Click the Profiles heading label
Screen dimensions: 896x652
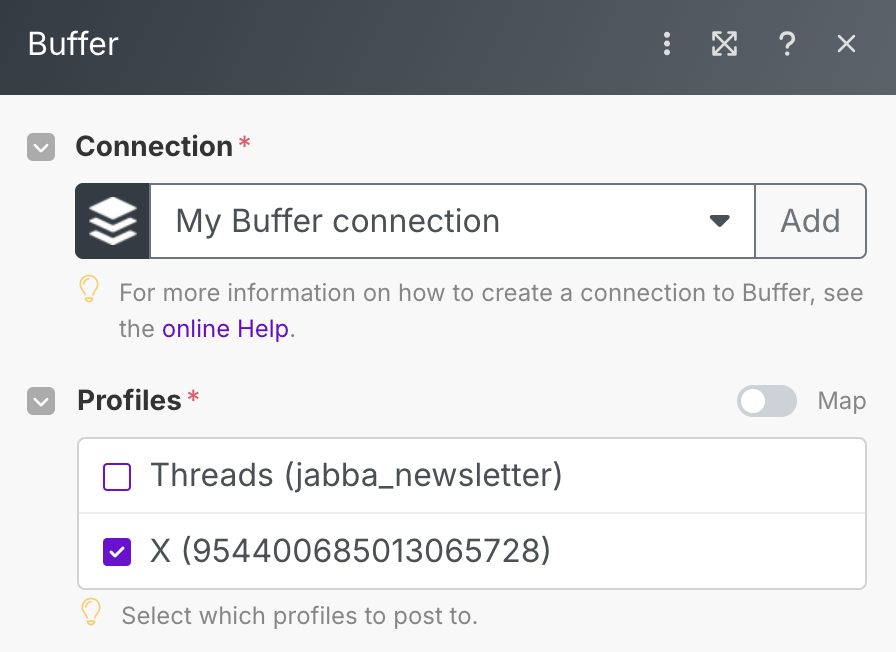[129, 401]
